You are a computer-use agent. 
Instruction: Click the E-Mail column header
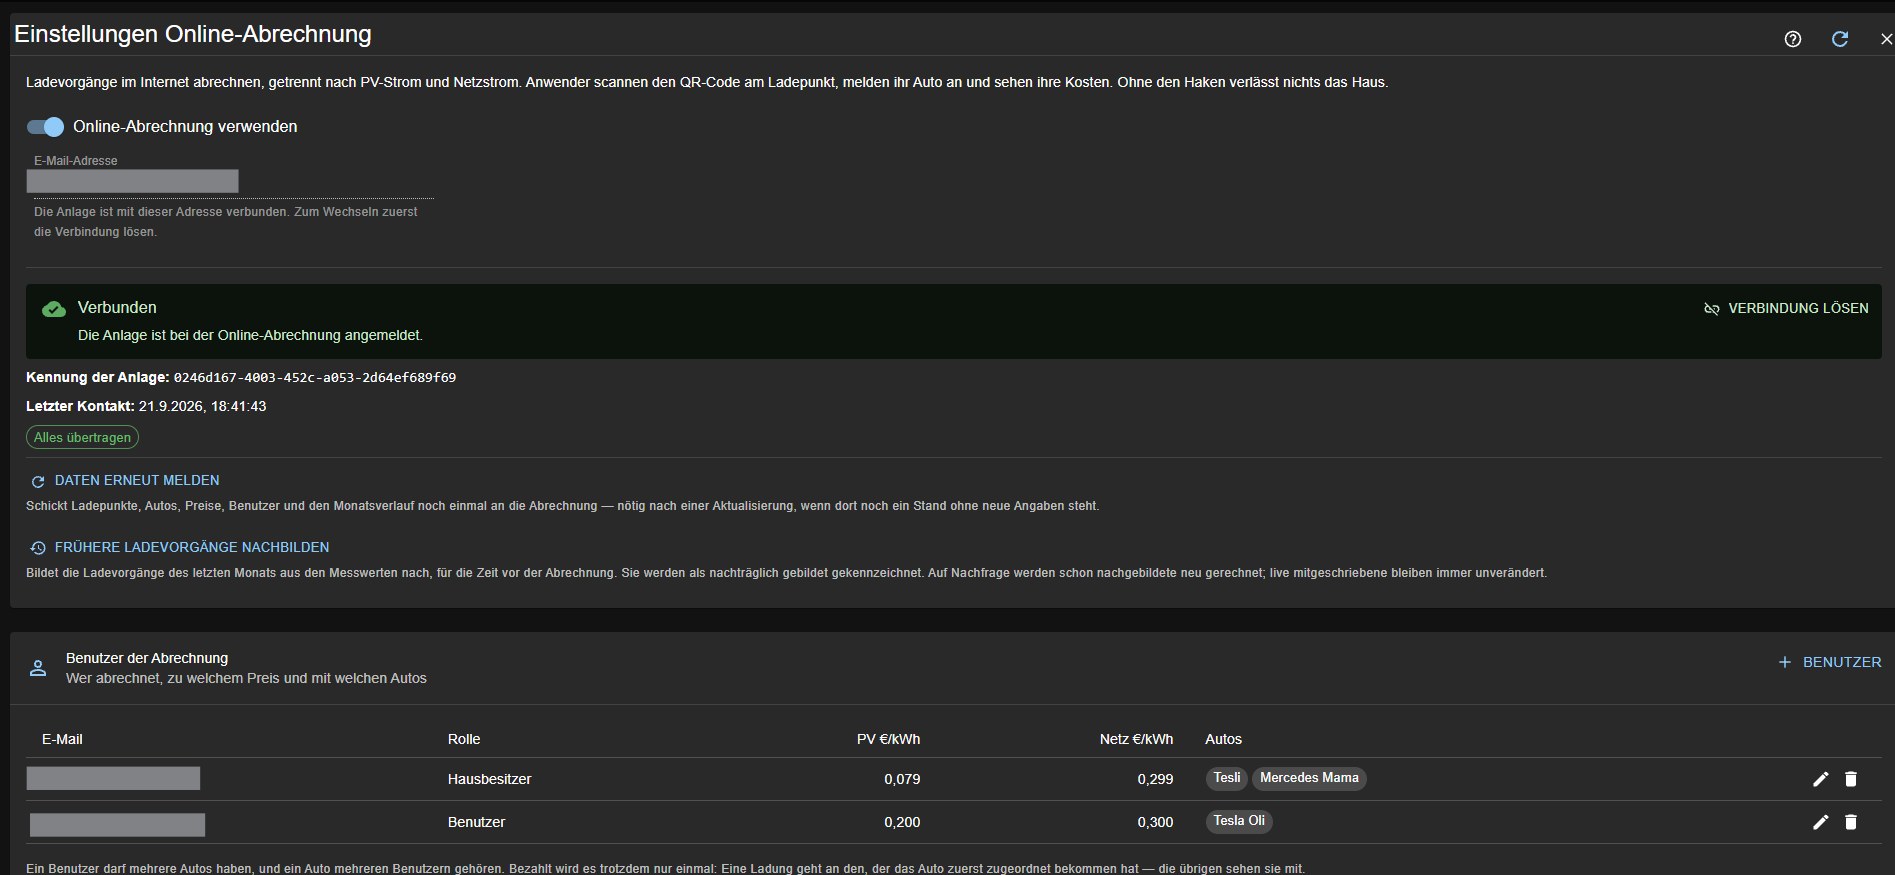62,740
